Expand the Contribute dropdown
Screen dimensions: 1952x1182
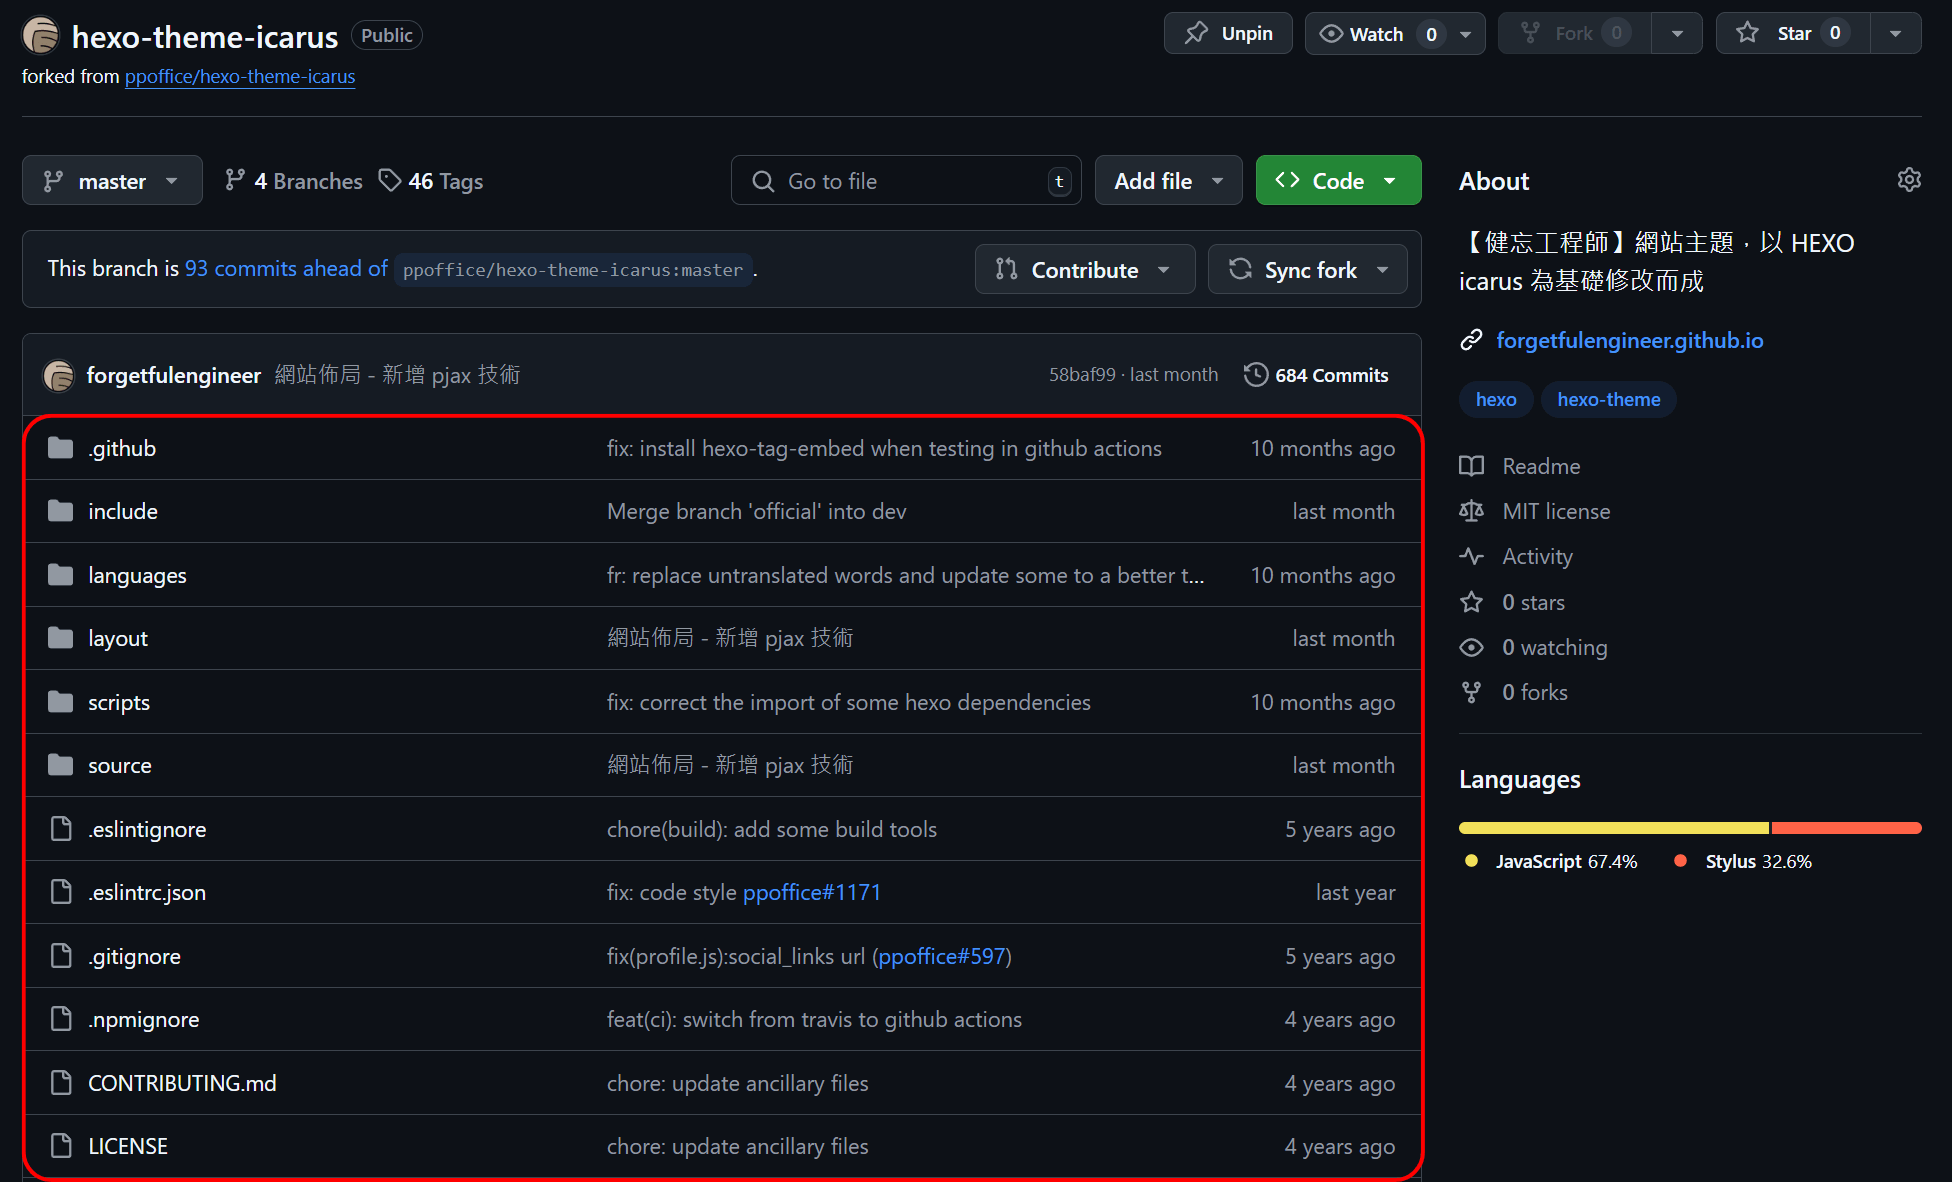coord(1085,270)
